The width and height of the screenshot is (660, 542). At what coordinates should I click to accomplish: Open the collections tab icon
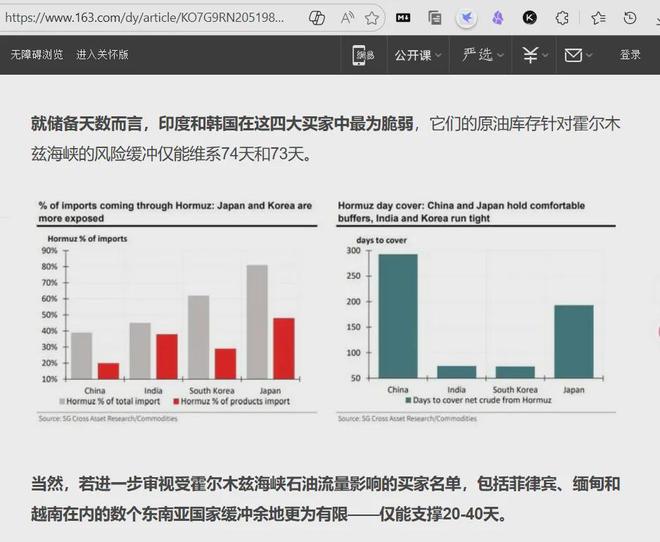pyautogui.click(x=435, y=17)
